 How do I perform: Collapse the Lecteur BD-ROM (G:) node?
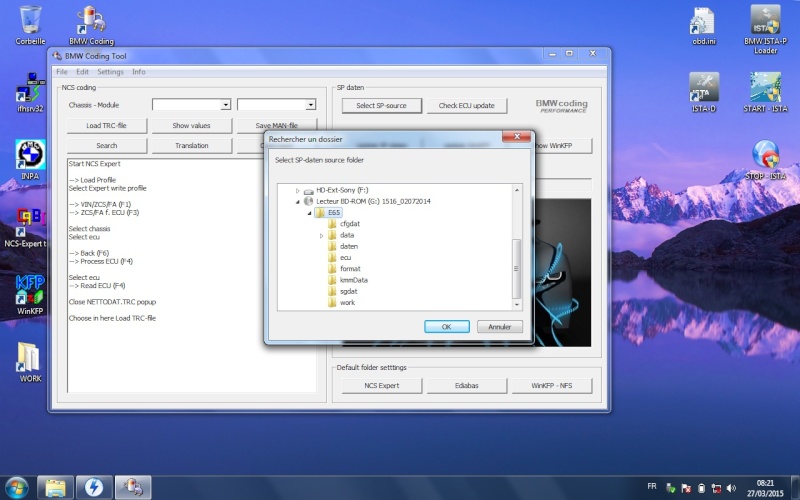click(x=297, y=202)
